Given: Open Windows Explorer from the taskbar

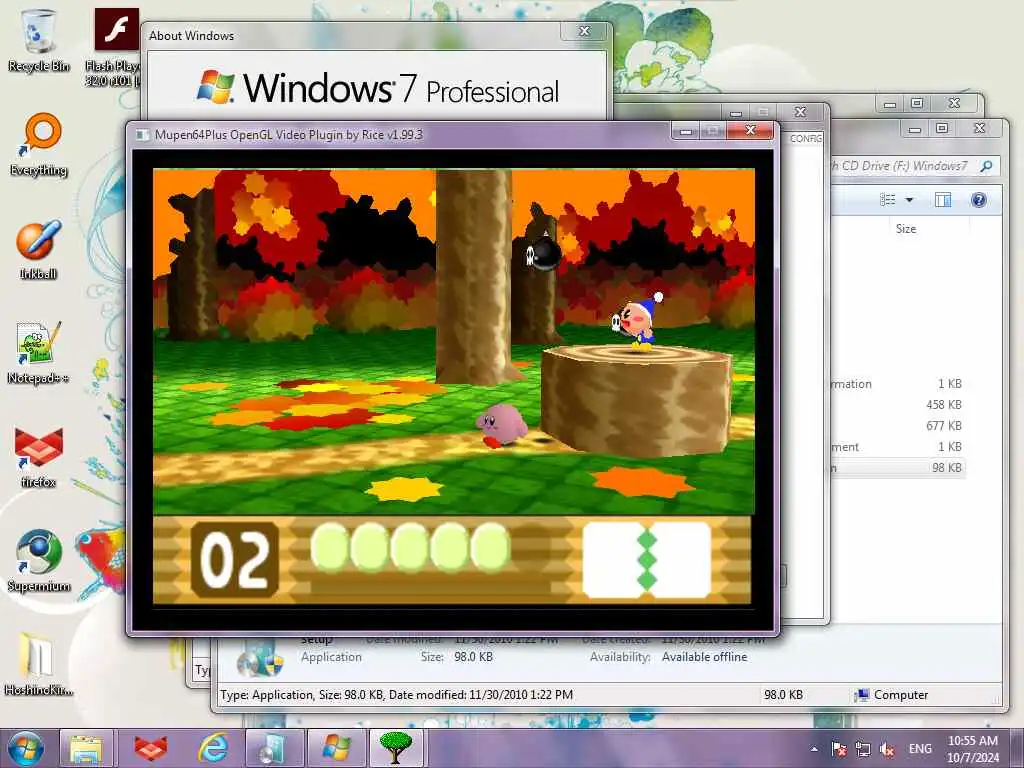Looking at the screenshot, I should 86,748.
